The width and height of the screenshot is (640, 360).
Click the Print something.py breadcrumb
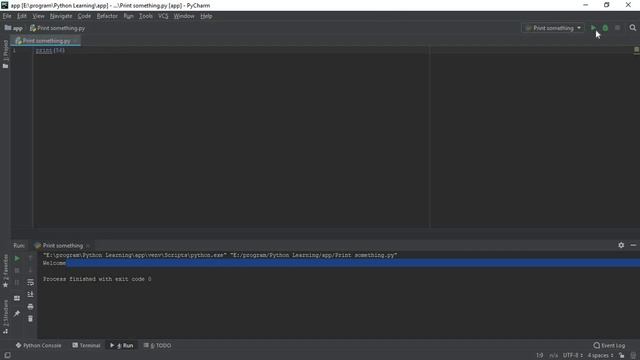[x=58, y=28]
